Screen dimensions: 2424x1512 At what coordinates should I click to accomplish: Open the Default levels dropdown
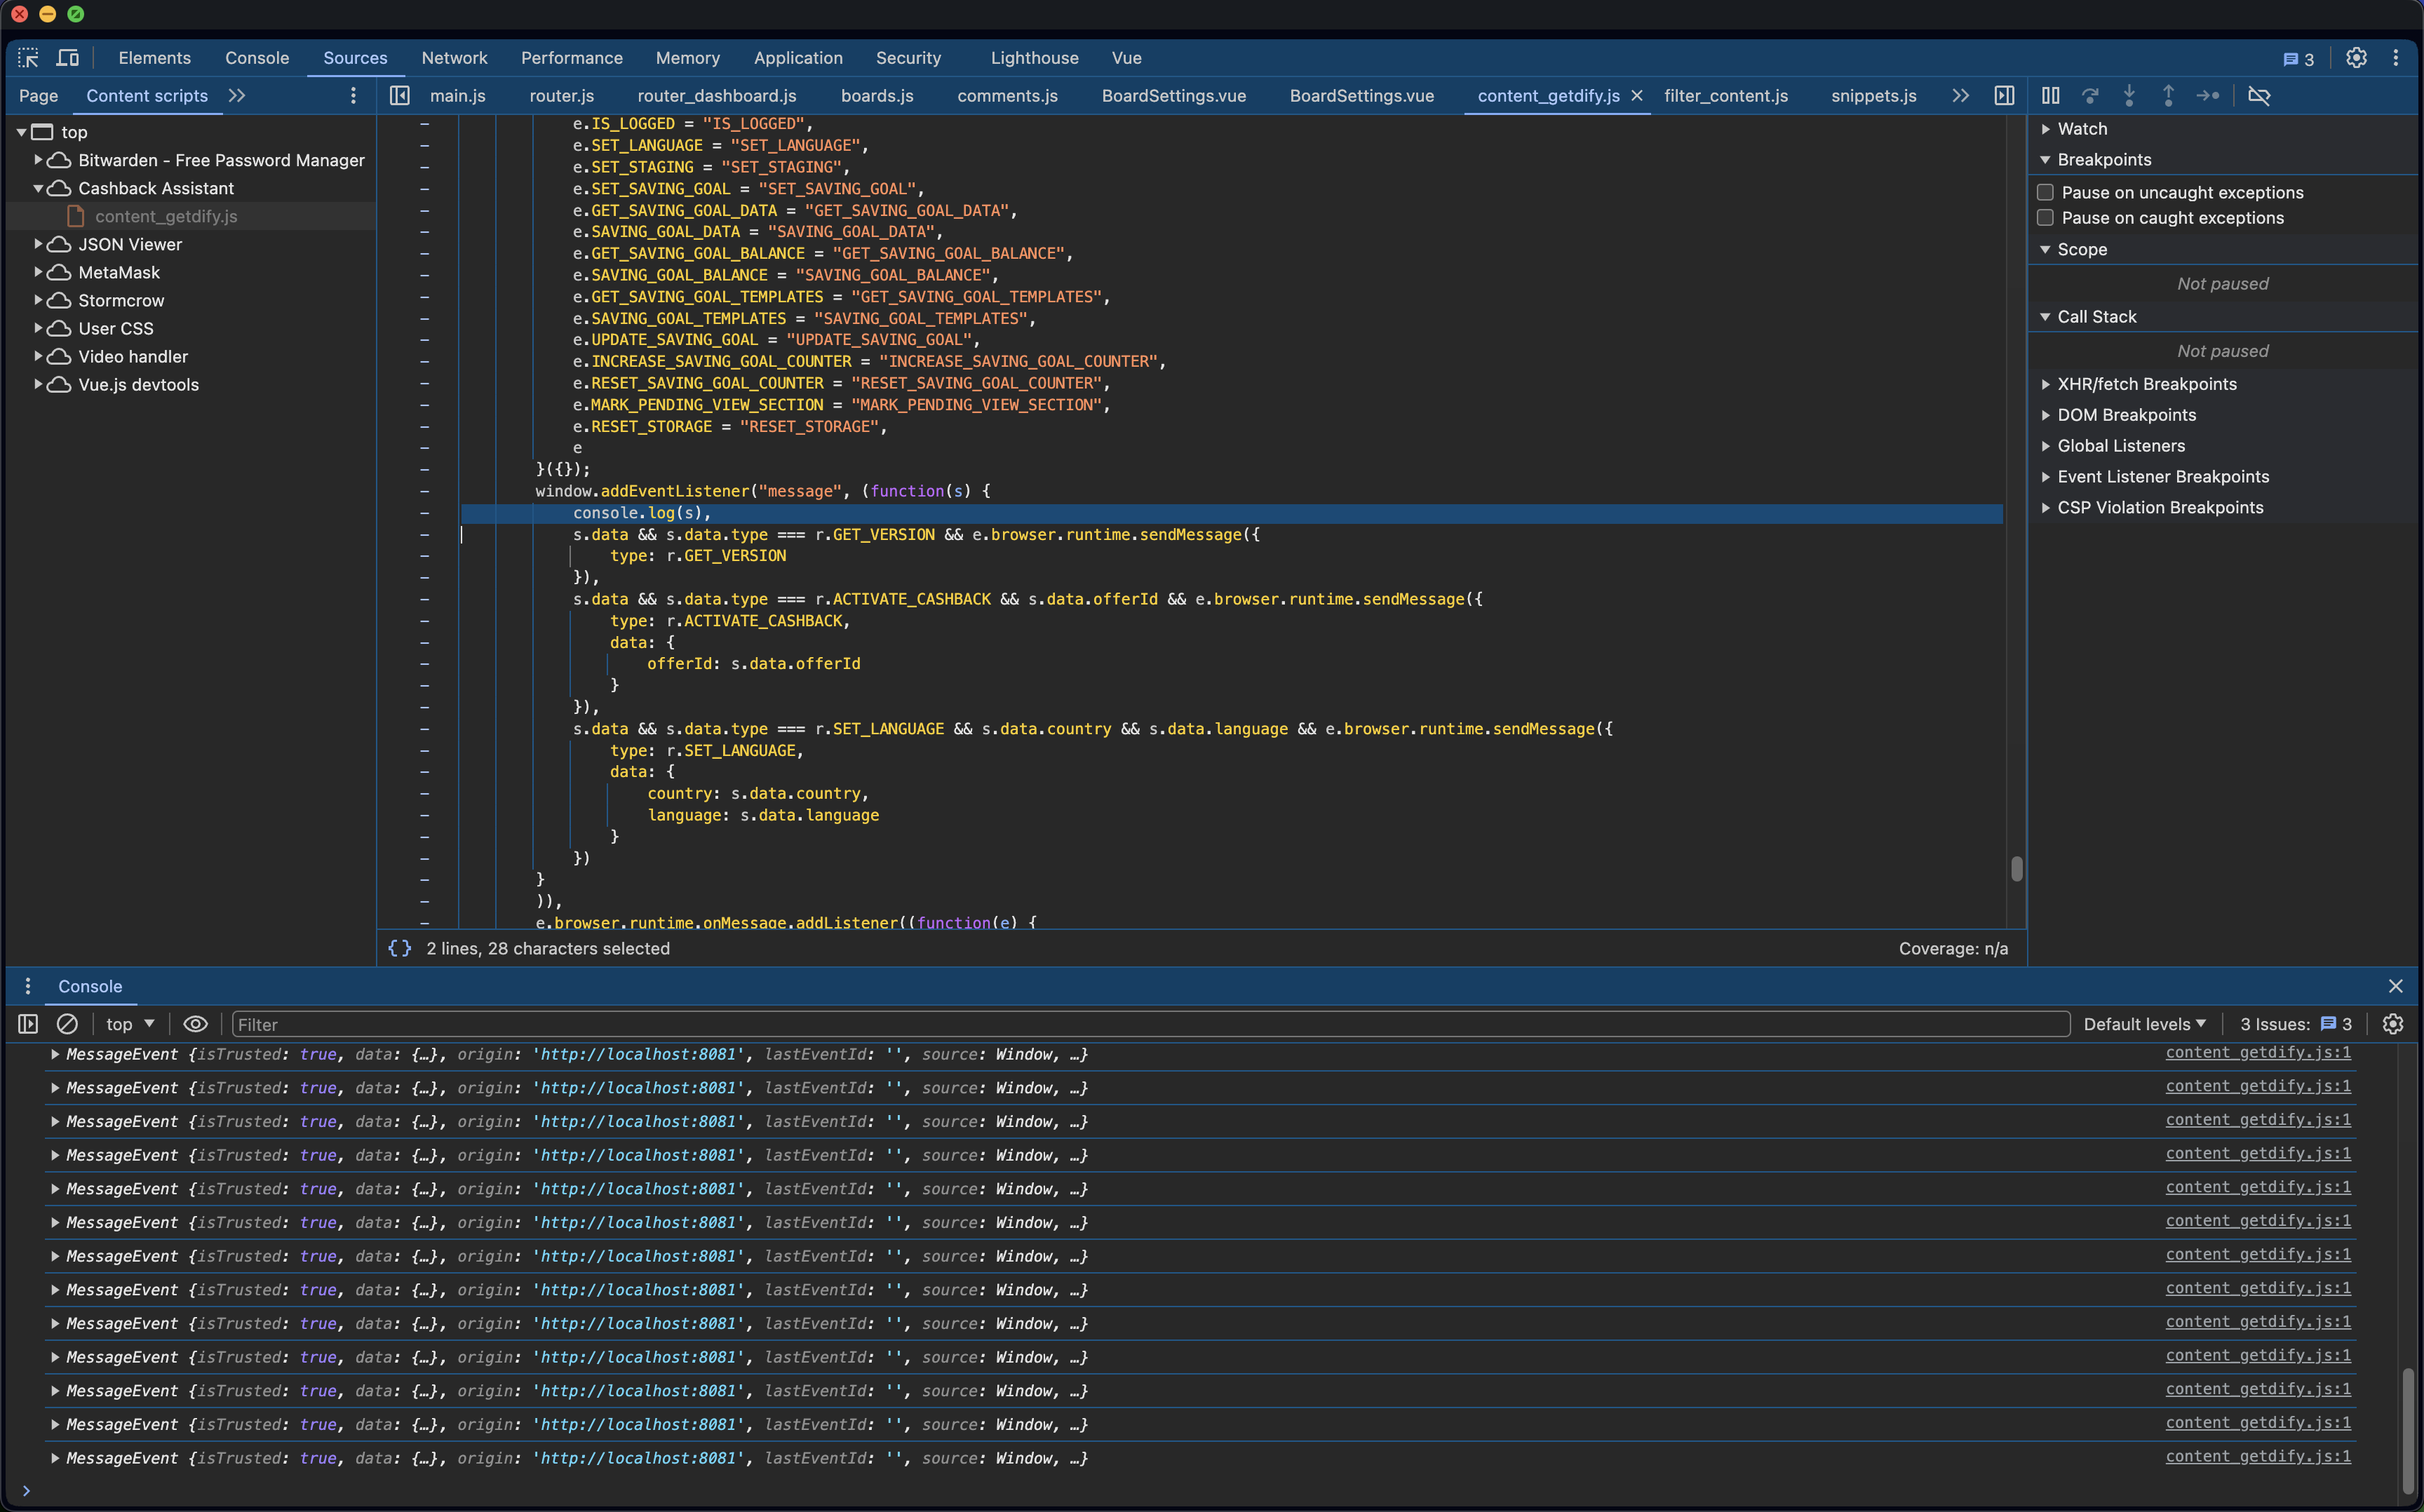[x=2144, y=1024]
